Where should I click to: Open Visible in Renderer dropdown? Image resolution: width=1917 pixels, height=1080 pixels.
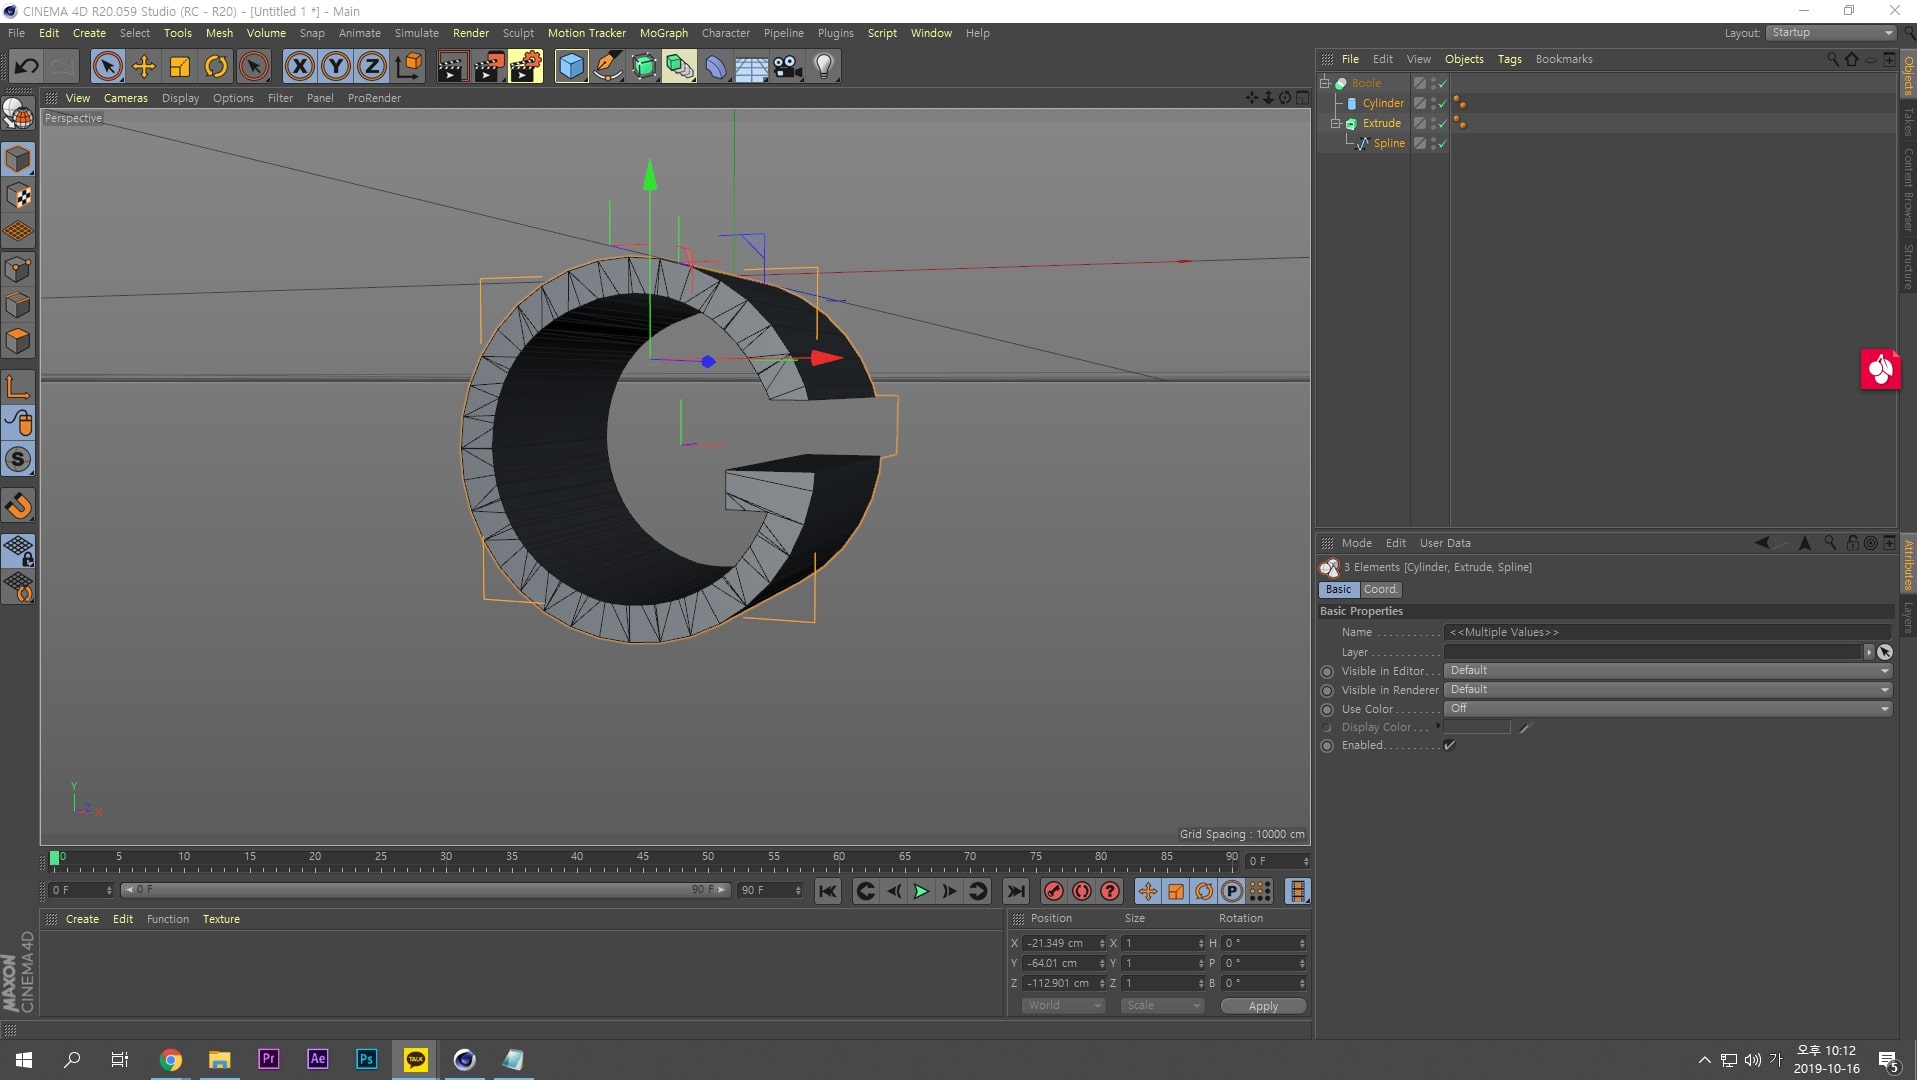[x=1668, y=690]
